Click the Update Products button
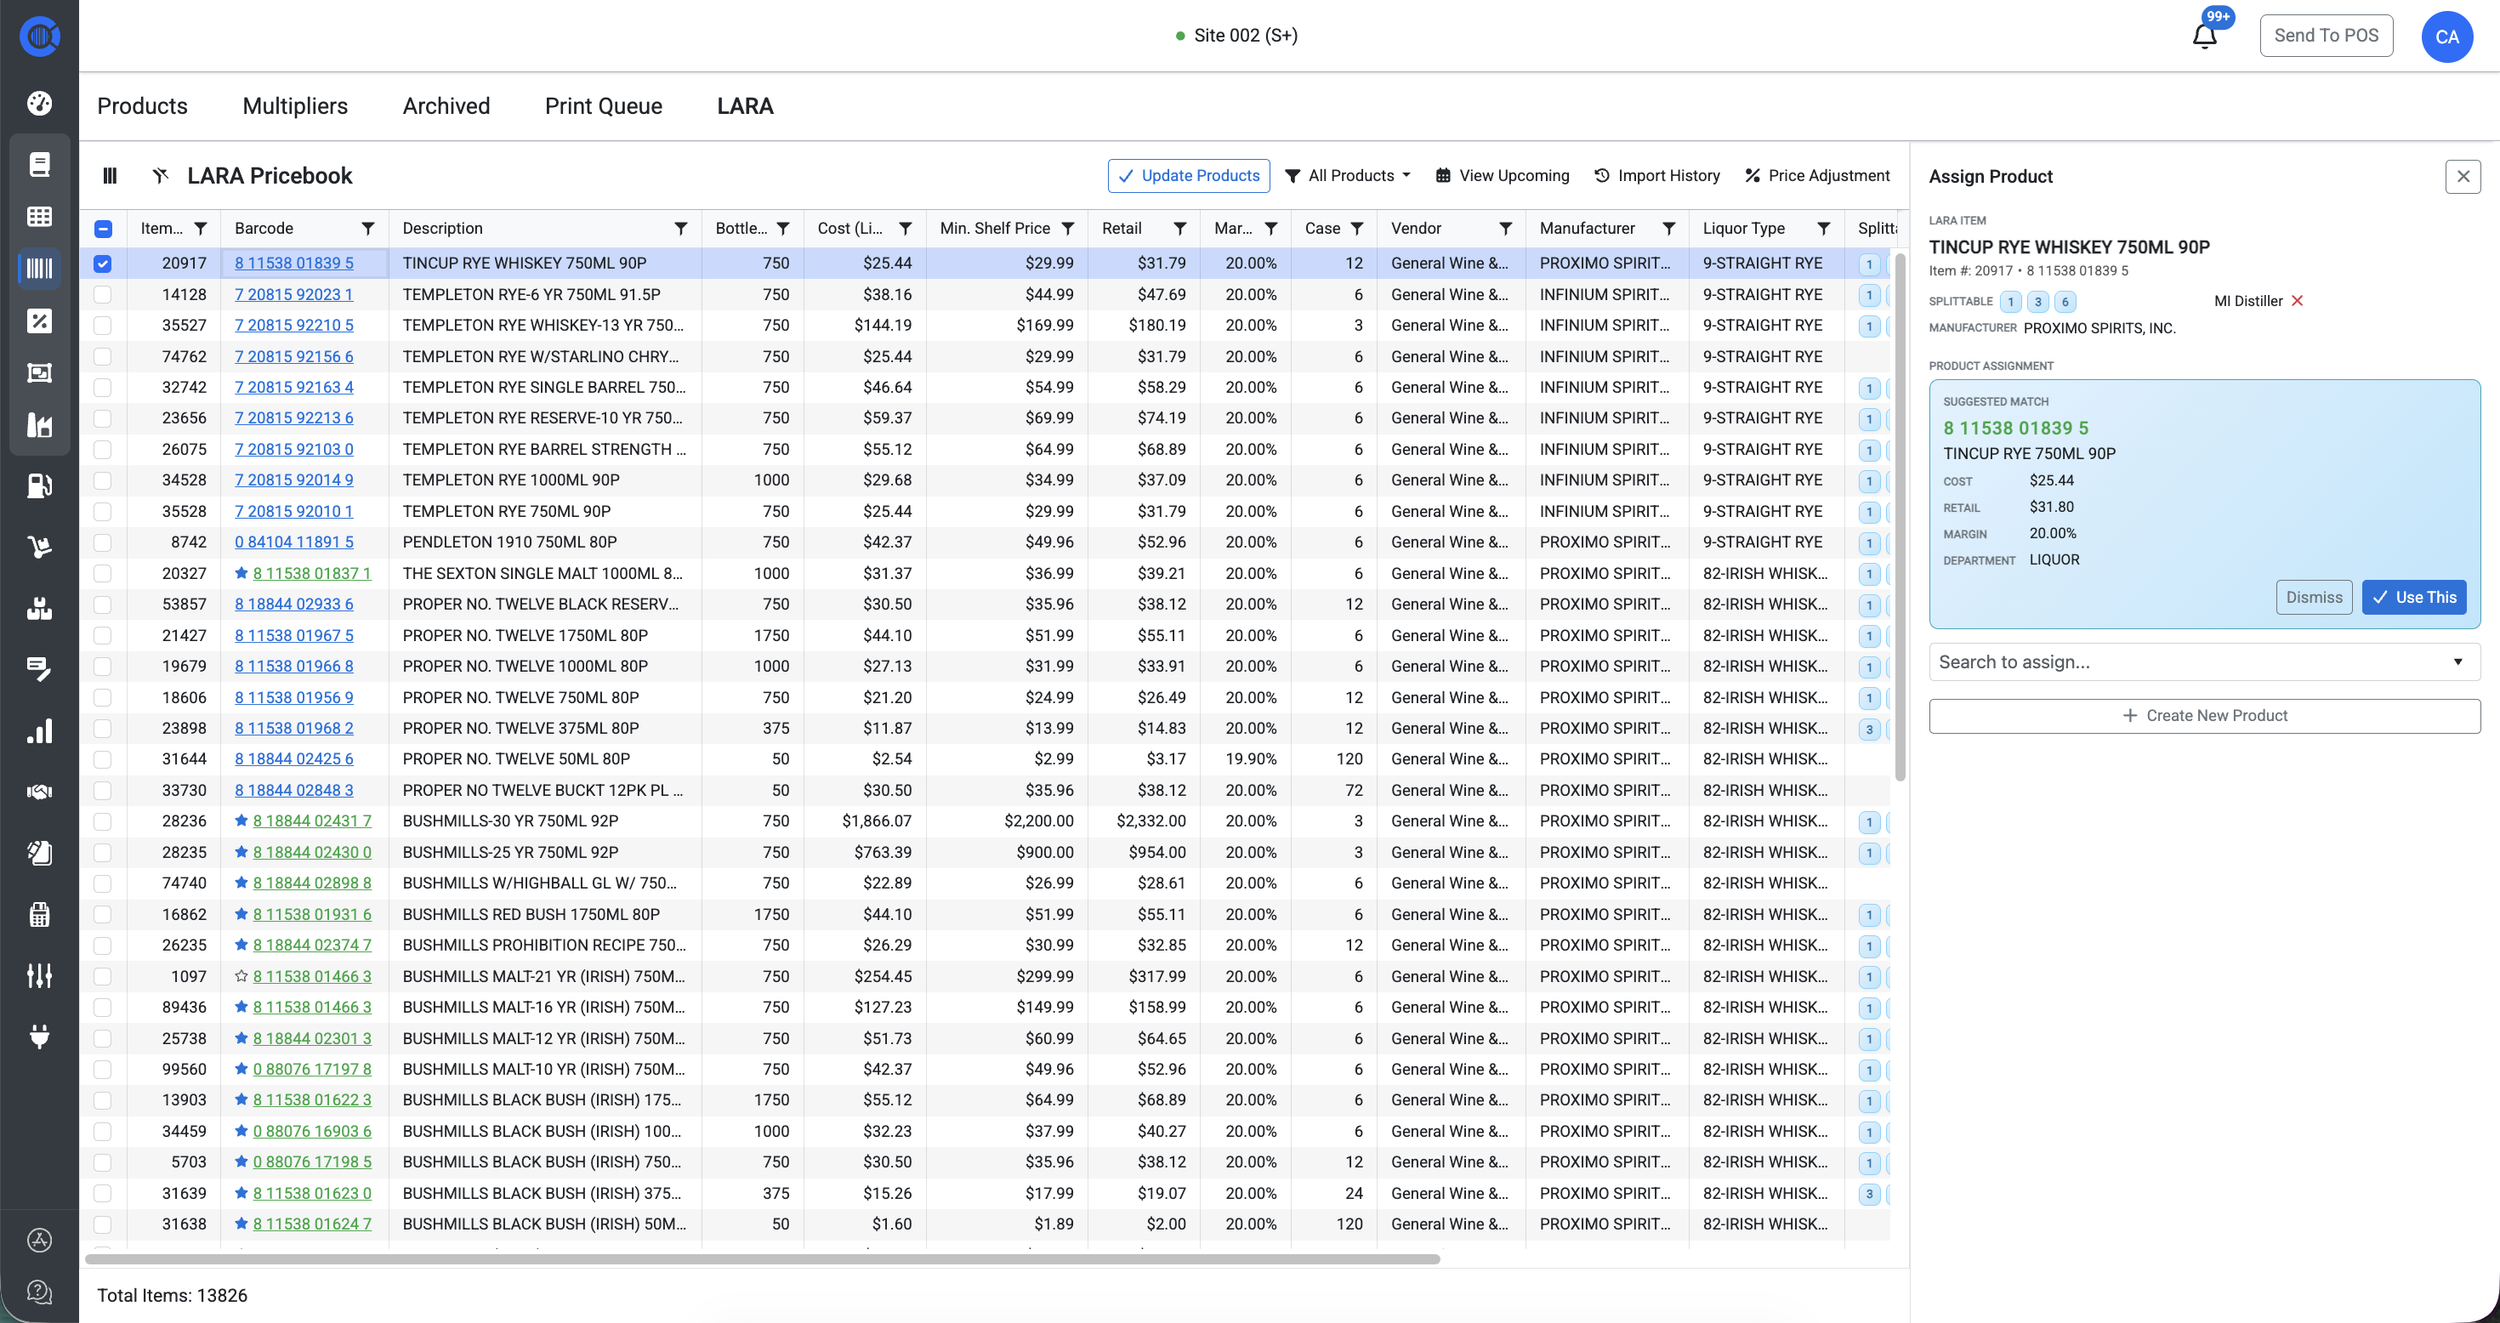 pos(1188,176)
